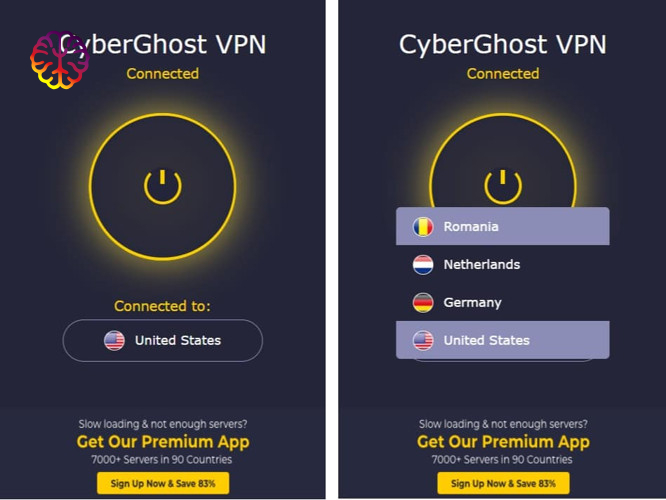Open the United States server location dropdown
The height and width of the screenshot is (500, 666).
click(163, 340)
